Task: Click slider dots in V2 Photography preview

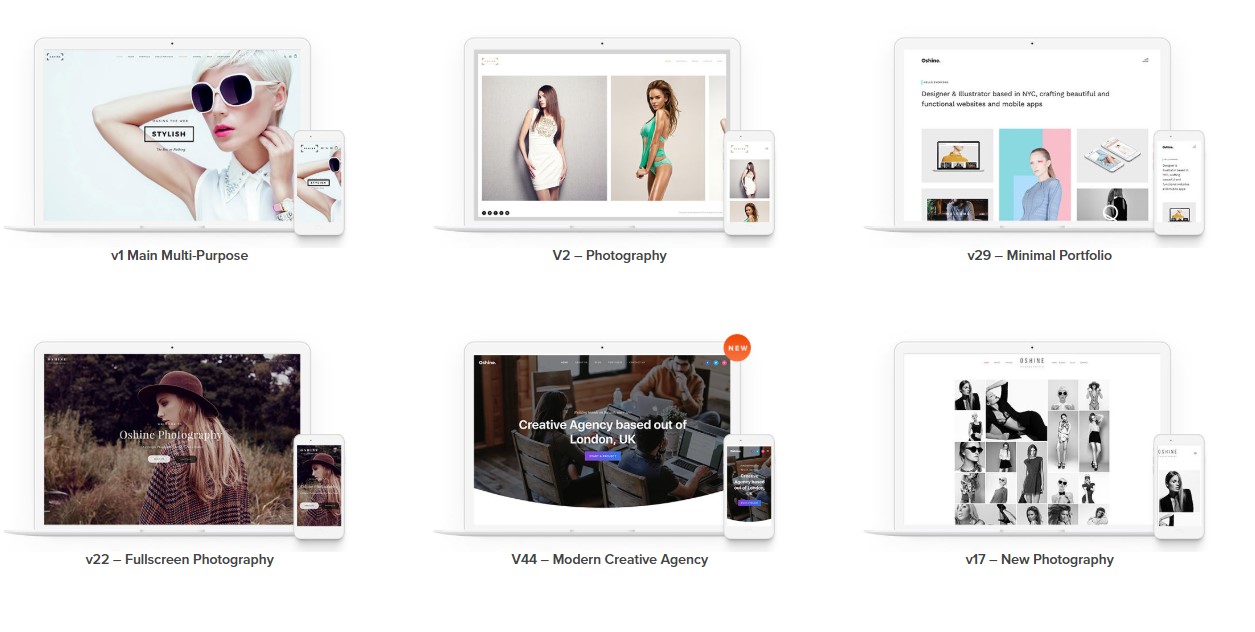Action: [x=495, y=212]
